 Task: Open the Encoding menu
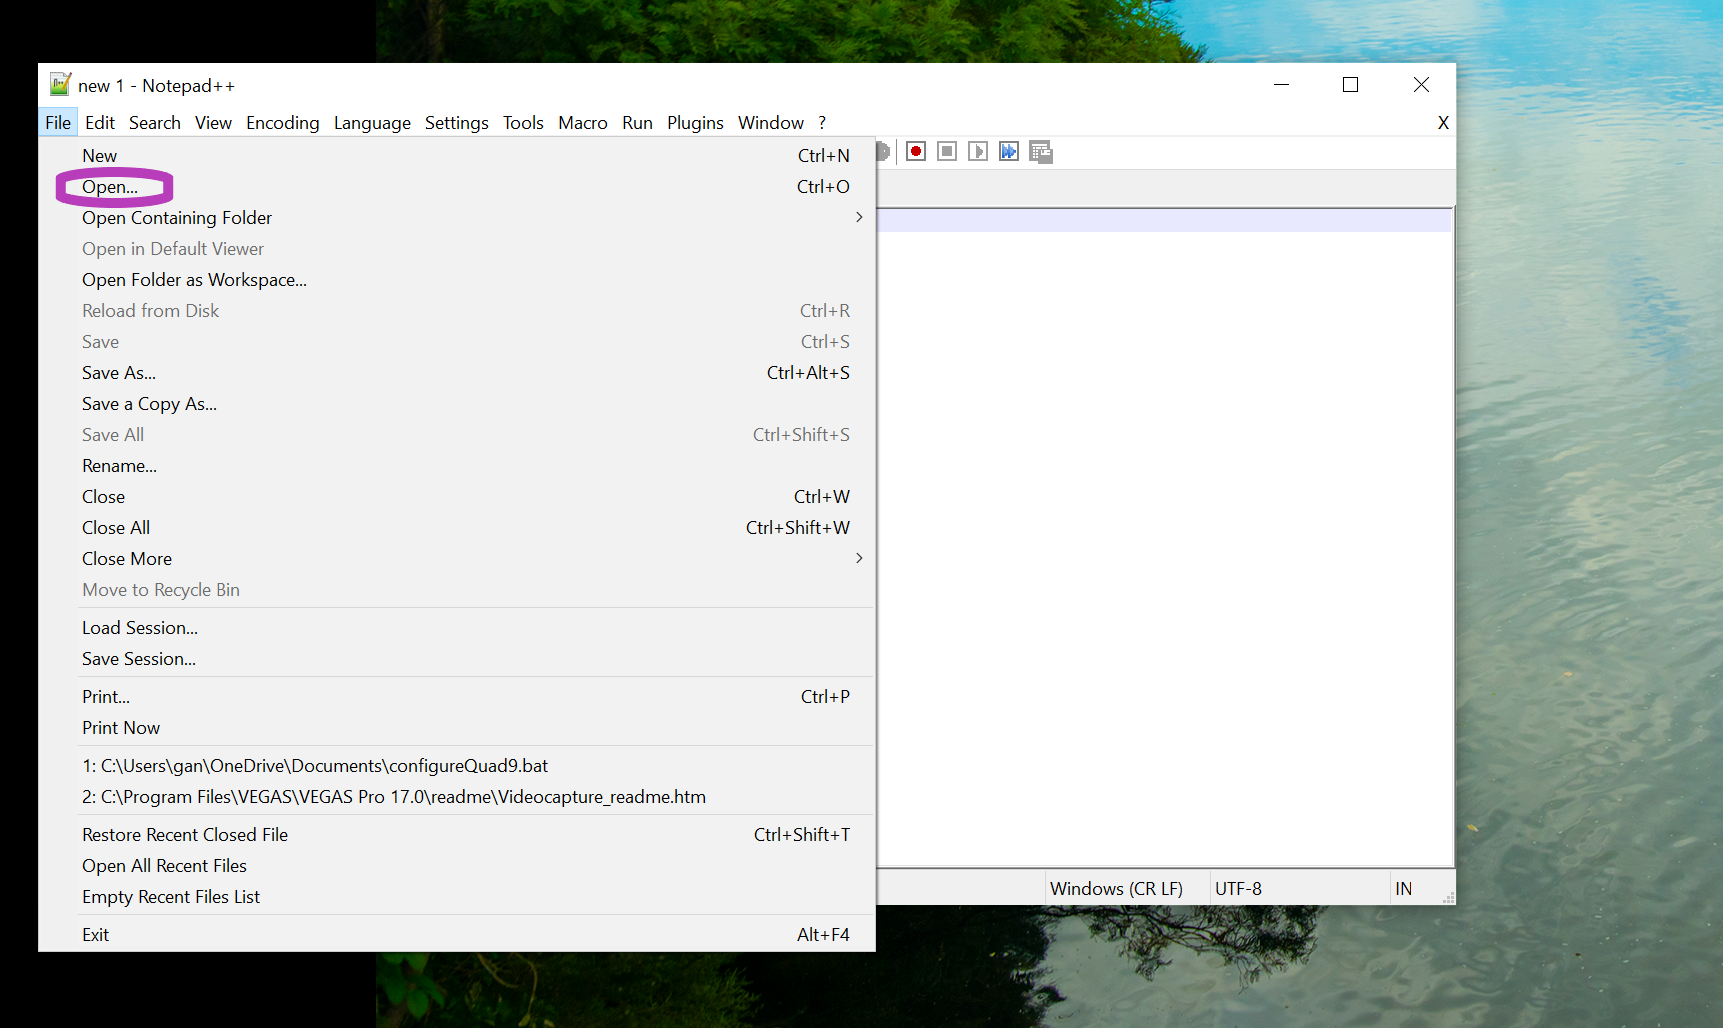point(283,122)
